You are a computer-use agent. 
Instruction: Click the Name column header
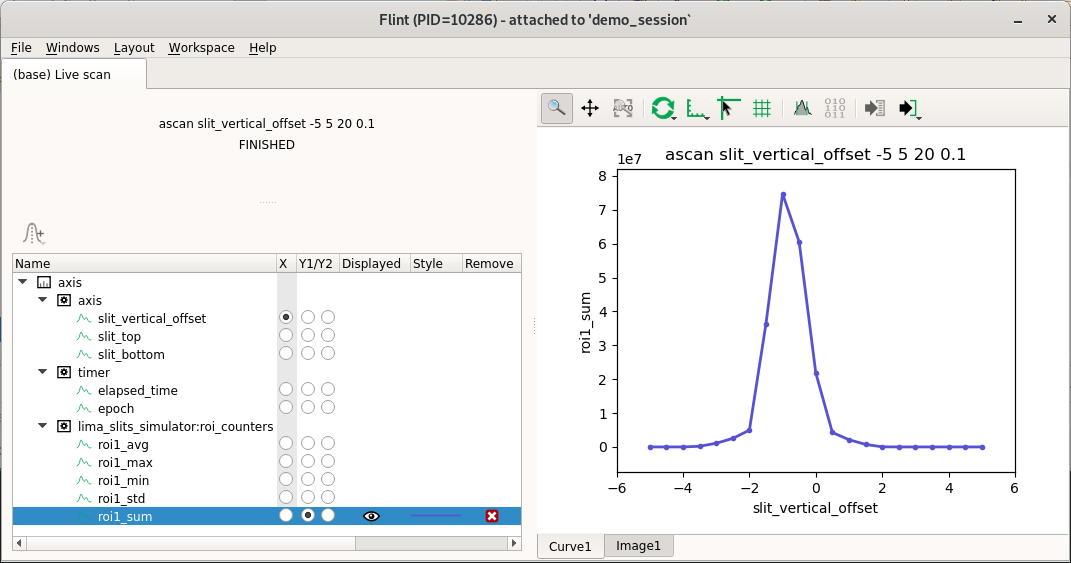144,263
